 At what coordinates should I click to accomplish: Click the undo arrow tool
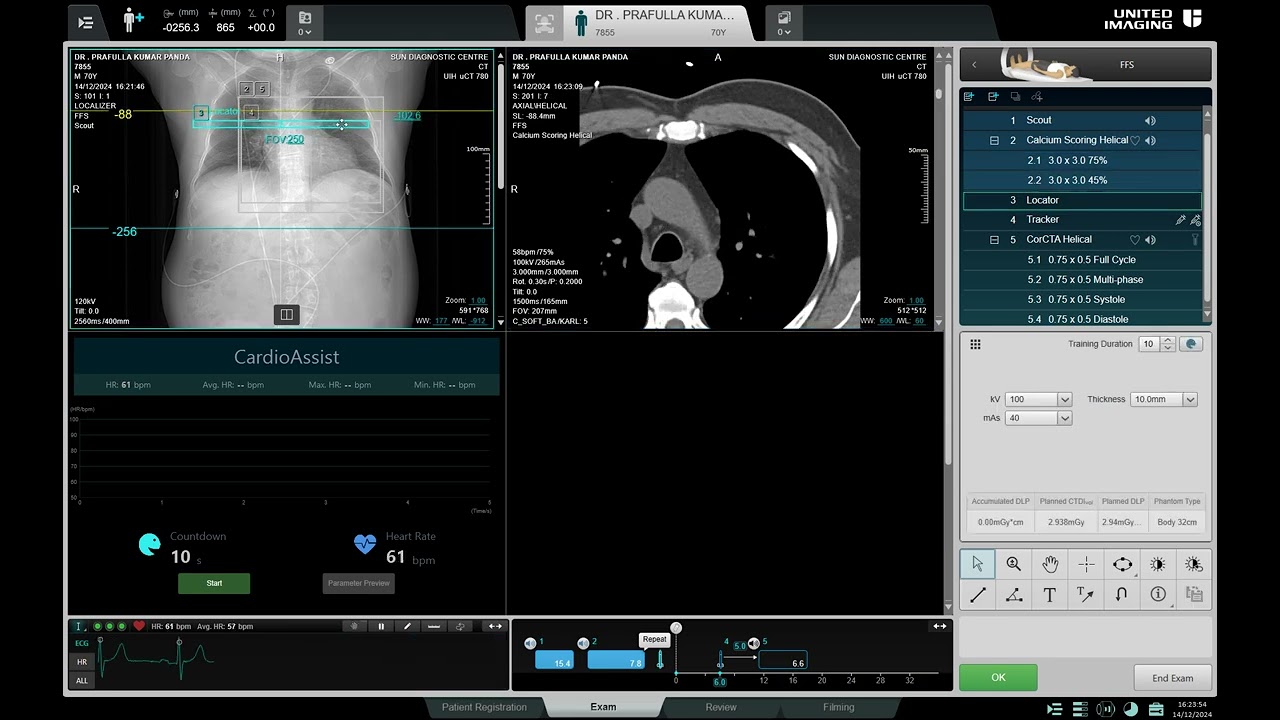pyautogui.click(x=1122, y=594)
